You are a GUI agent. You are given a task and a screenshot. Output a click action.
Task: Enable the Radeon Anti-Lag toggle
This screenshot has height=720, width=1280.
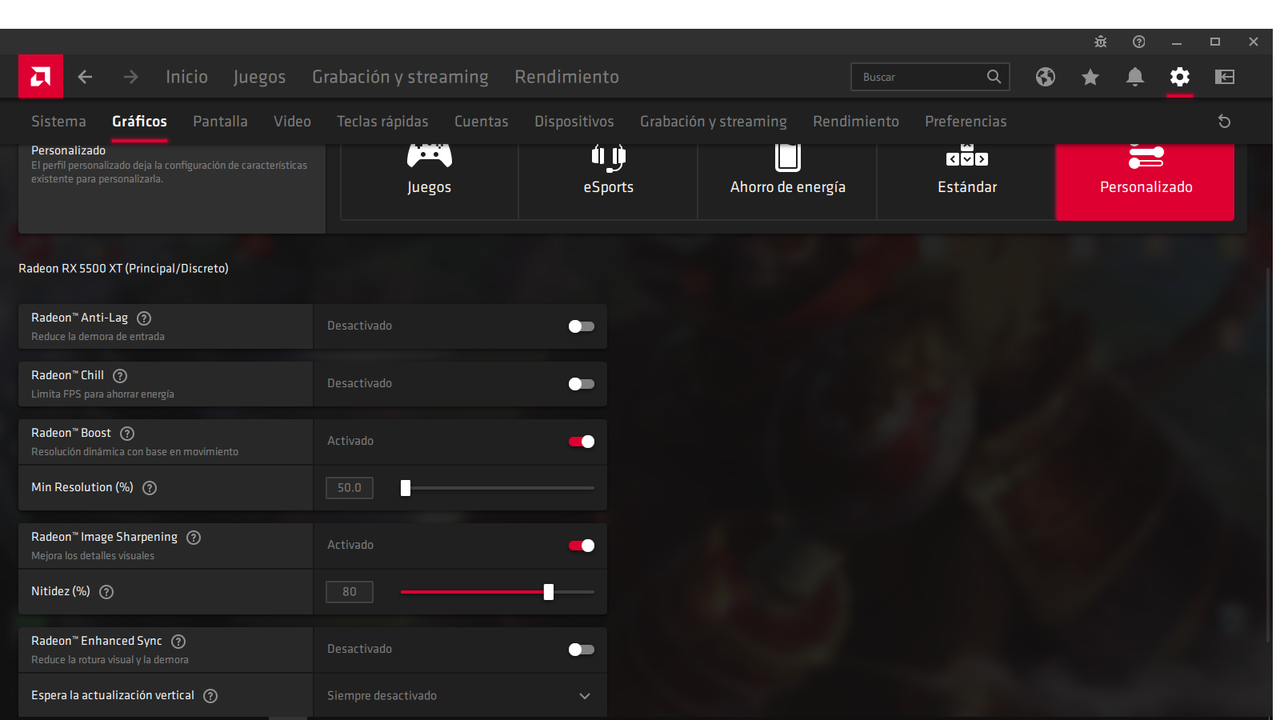(x=581, y=326)
